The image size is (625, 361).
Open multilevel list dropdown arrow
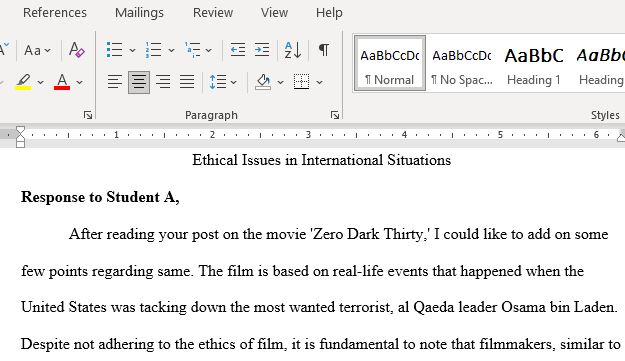click(208, 51)
